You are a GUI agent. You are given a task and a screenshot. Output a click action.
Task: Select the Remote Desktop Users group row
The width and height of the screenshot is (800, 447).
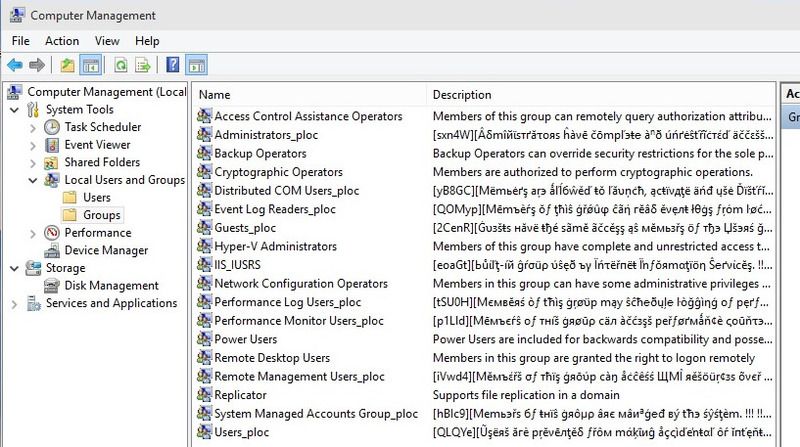(x=272, y=358)
